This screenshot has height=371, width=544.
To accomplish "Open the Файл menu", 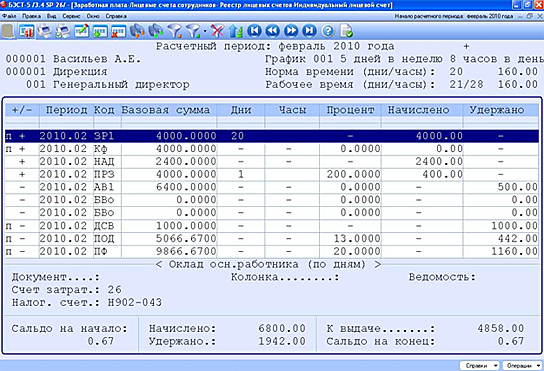I will (x=9, y=16).
